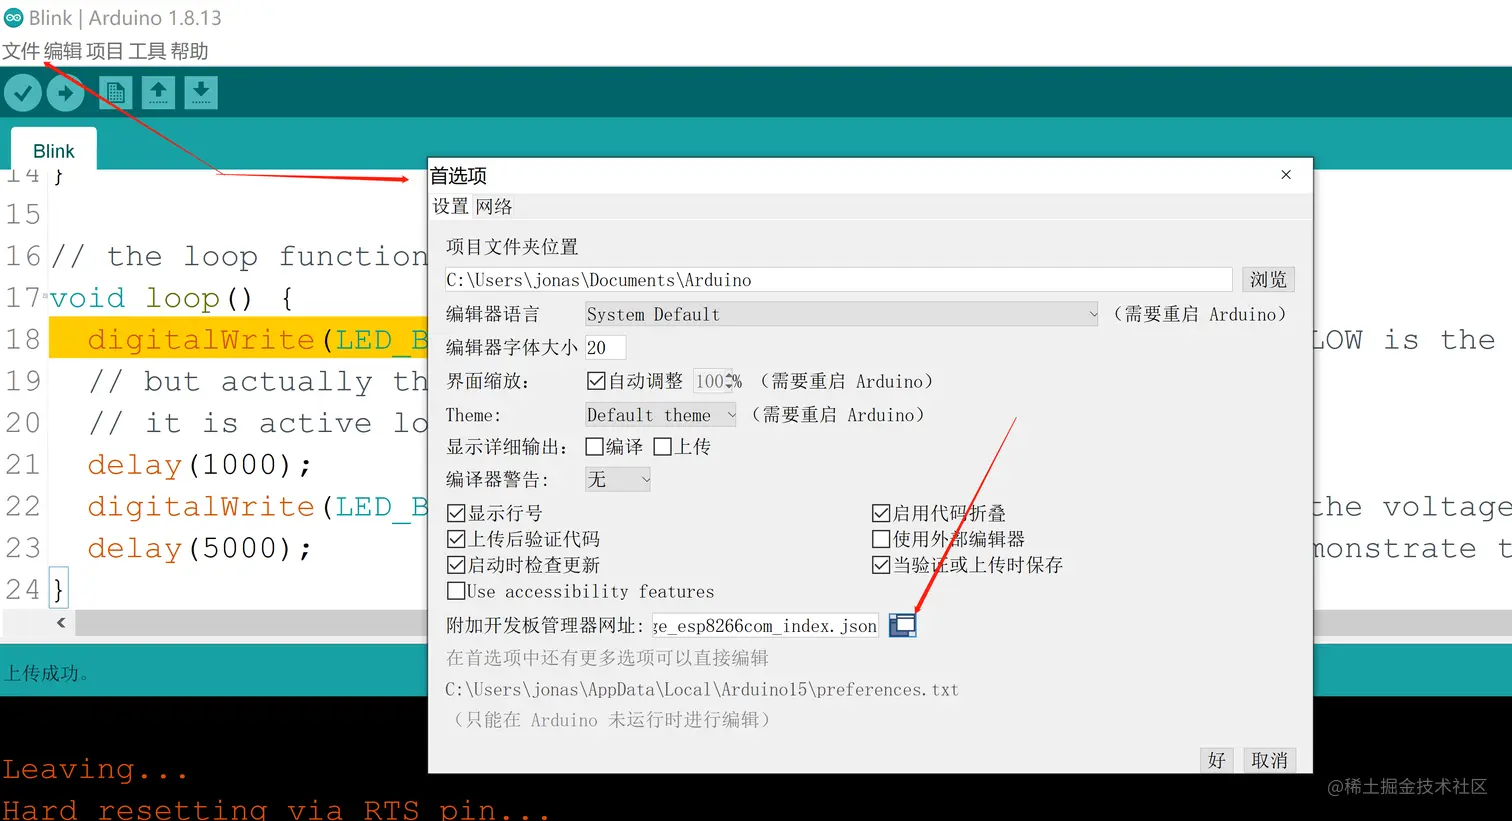Click the Upload arrow toolbar icon
Viewport: 1512px width, 821px height.
point(66,93)
